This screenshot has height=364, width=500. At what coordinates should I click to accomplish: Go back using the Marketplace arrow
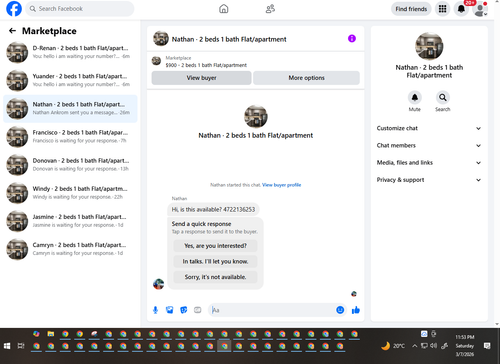click(x=12, y=31)
